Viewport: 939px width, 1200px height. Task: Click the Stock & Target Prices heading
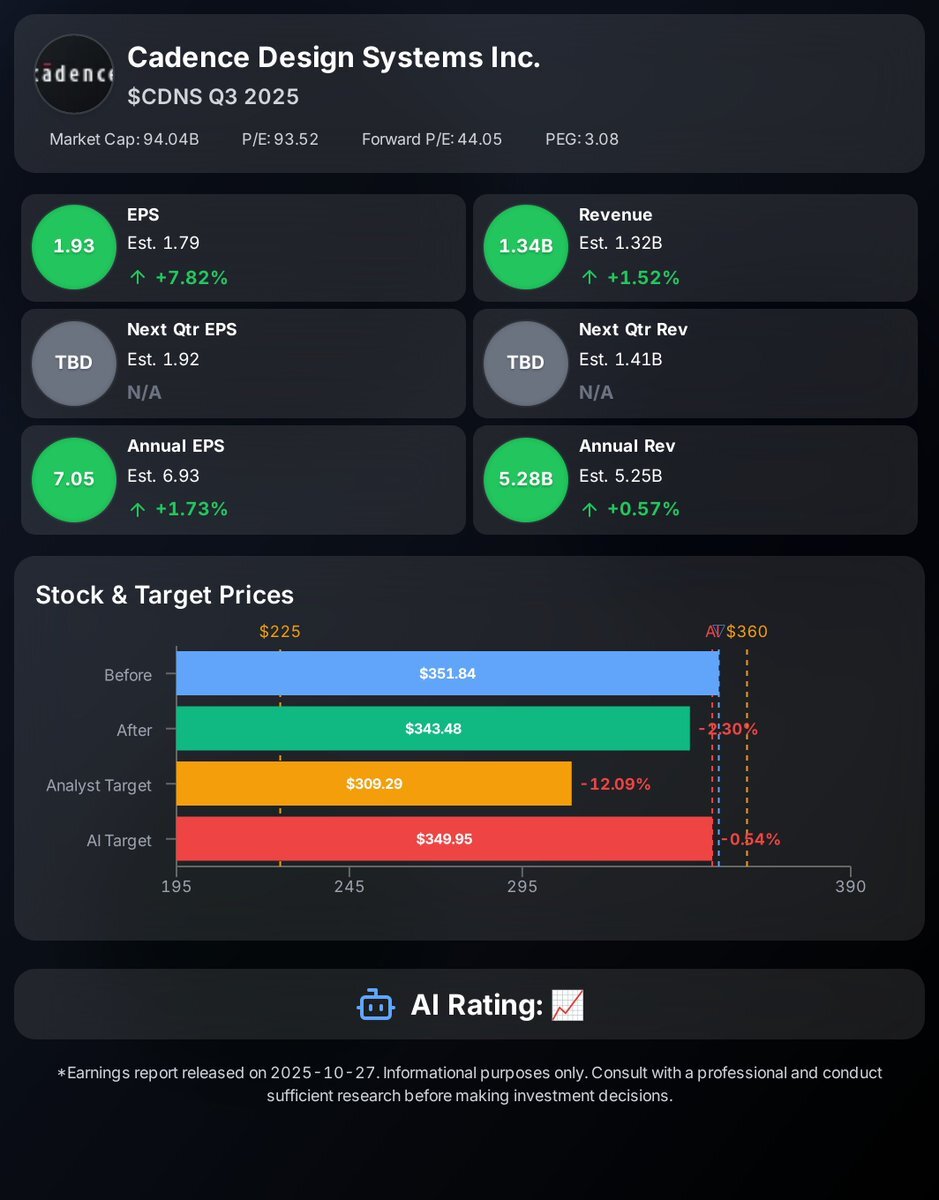tap(165, 595)
